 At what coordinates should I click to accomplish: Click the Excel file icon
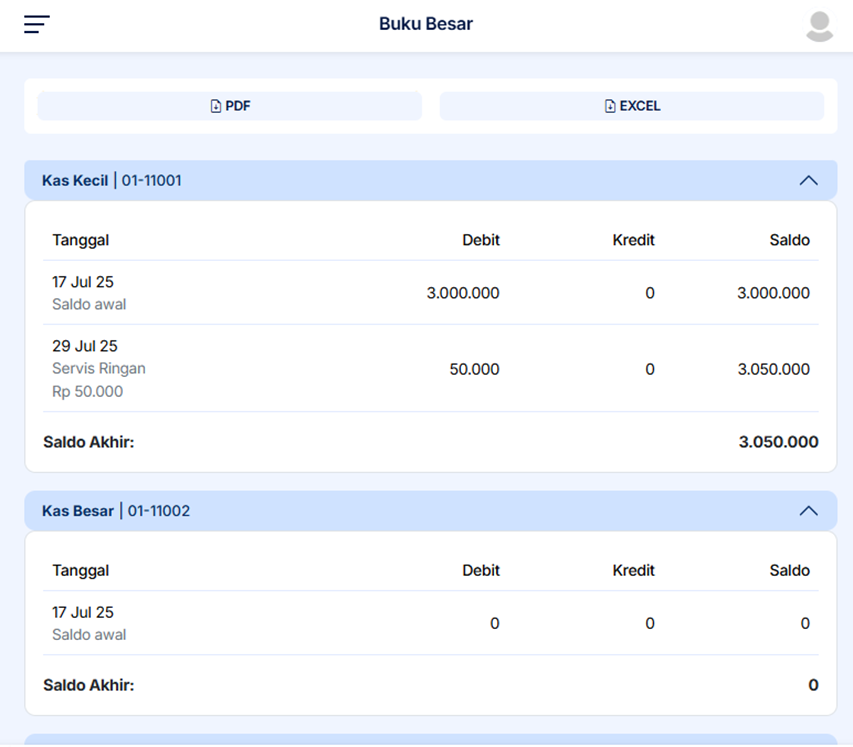(610, 106)
